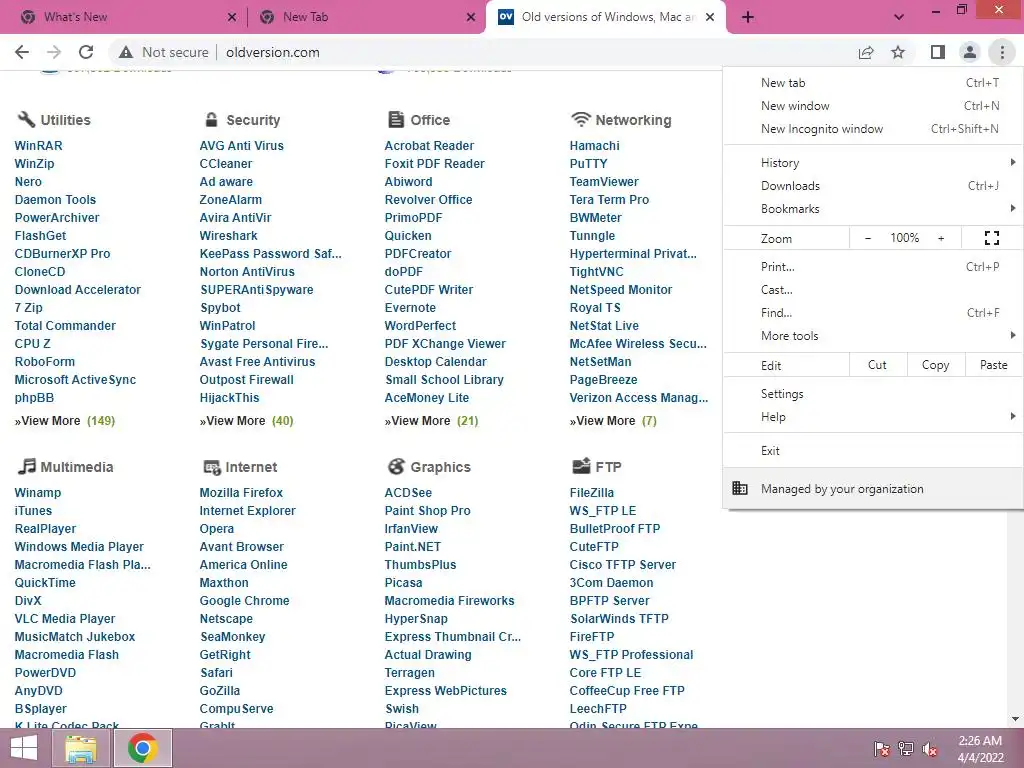The height and width of the screenshot is (768, 1024).
Task: Expand the Bookmarks submenu
Action: click(x=873, y=209)
